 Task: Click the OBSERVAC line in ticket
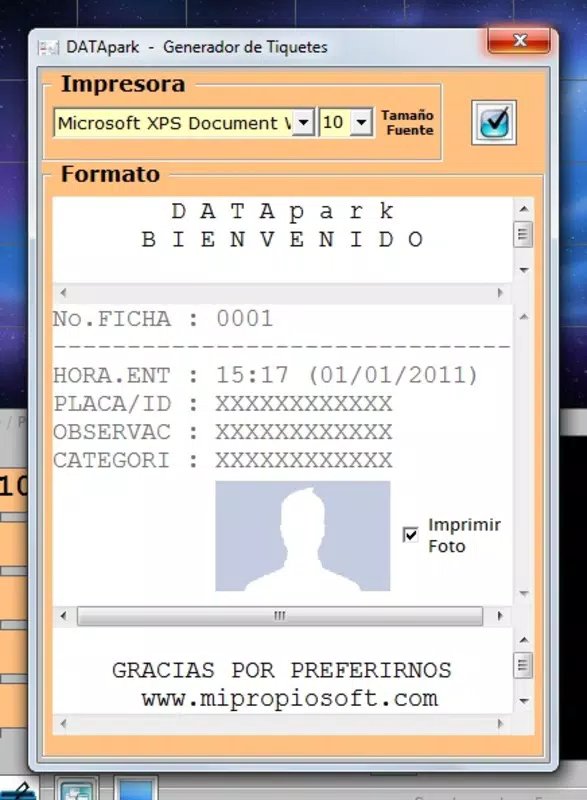tap(223, 432)
